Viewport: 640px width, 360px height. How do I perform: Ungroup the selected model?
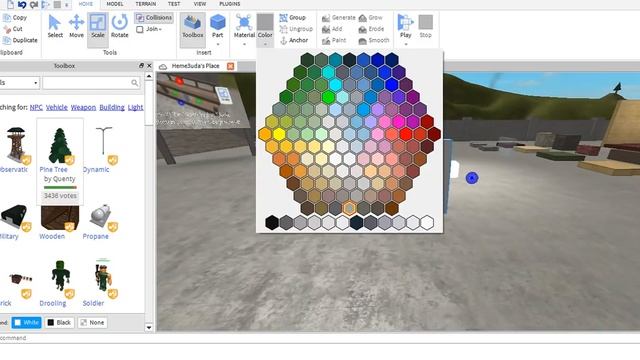pyautogui.click(x=296, y=29)
